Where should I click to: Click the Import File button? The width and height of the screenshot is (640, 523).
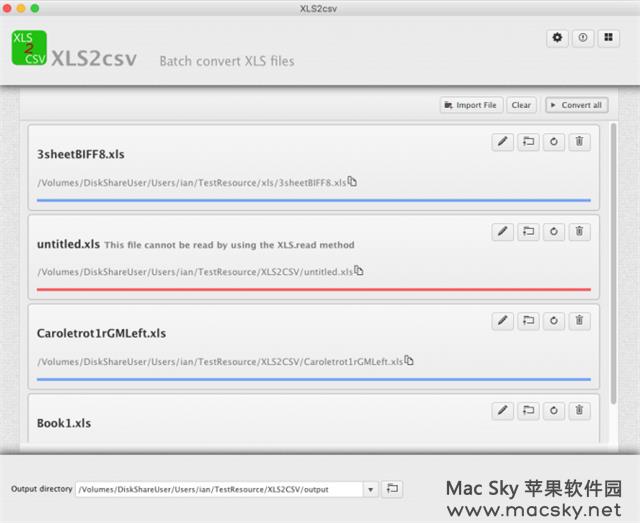tap(471, 105)
